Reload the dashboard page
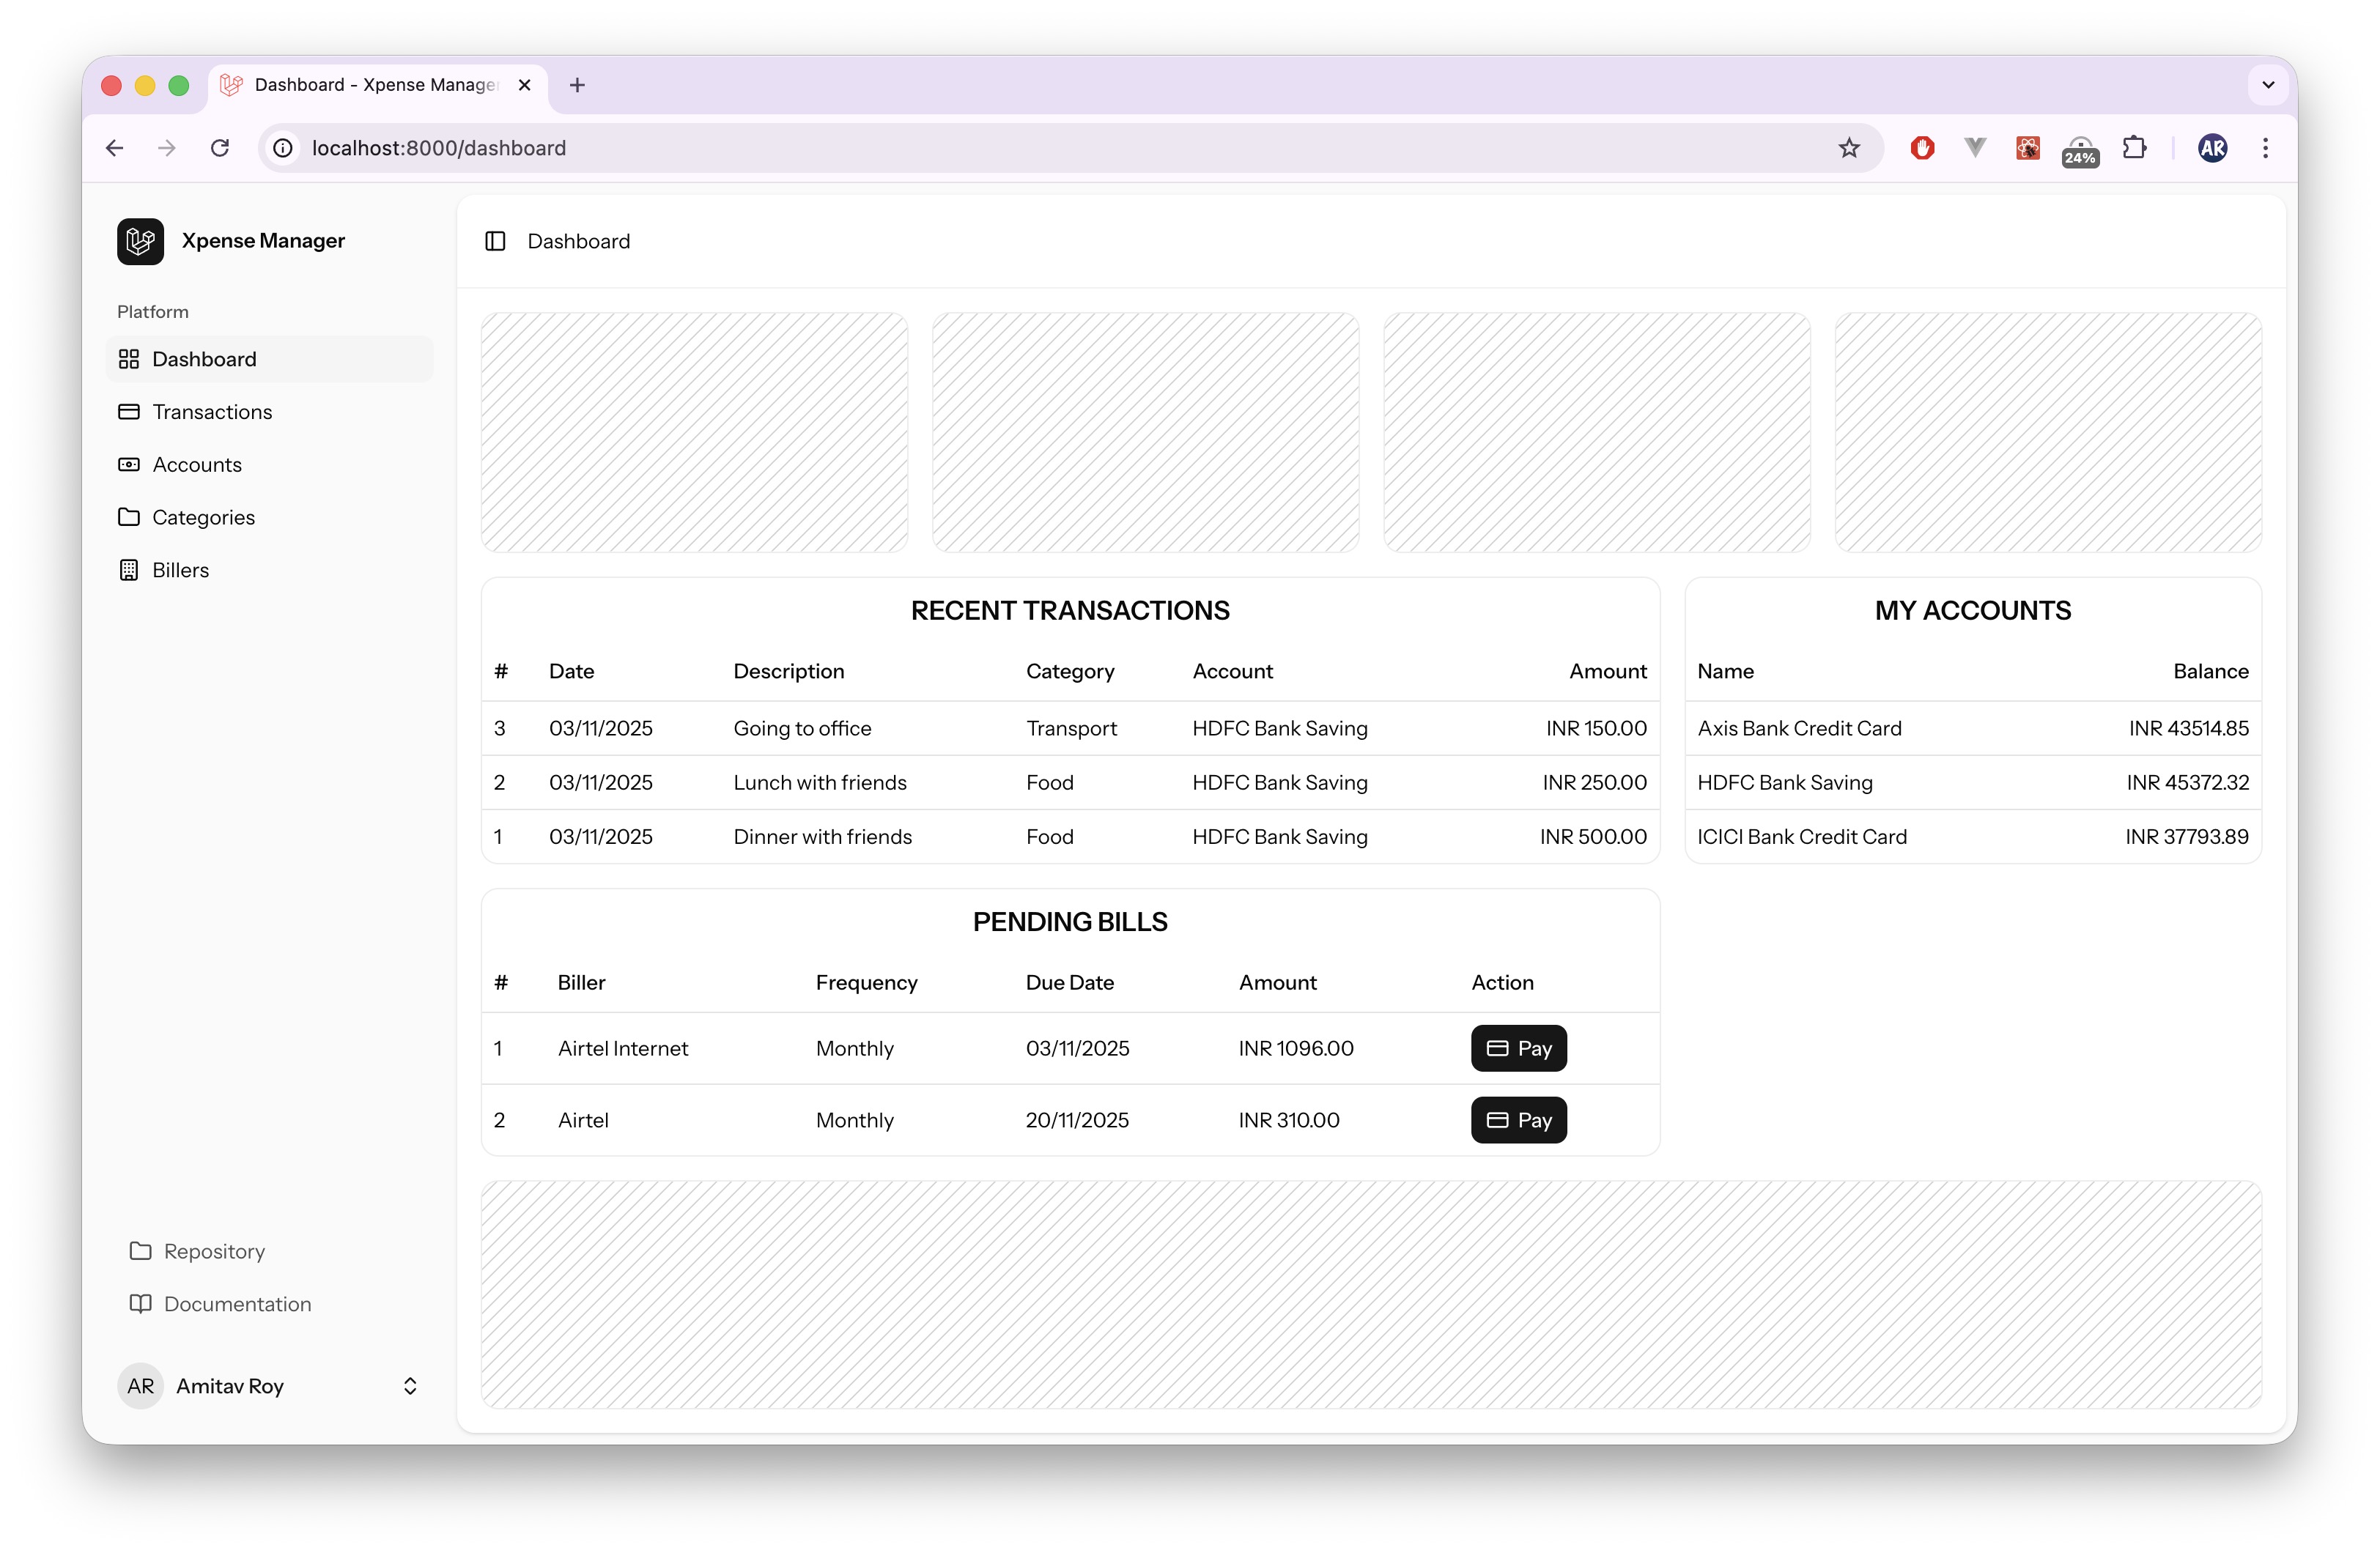Image resolution: width=2380 pixels, height=1553 pixels. (220, 148)
